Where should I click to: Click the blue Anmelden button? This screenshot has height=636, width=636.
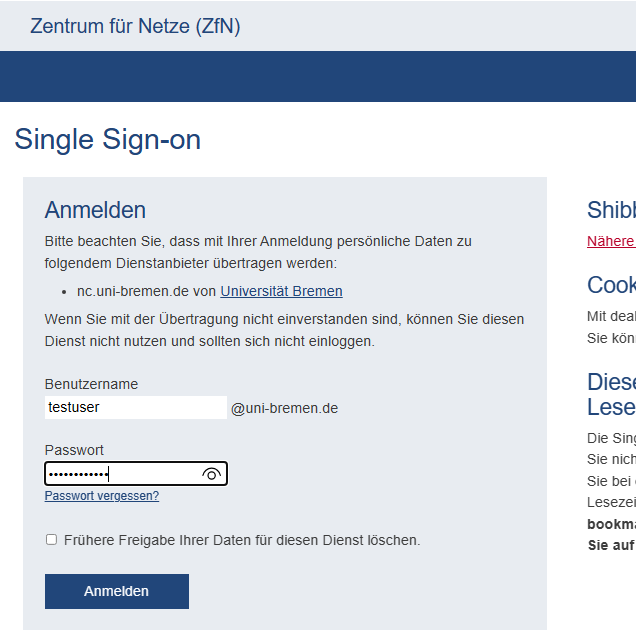[116, 591]
